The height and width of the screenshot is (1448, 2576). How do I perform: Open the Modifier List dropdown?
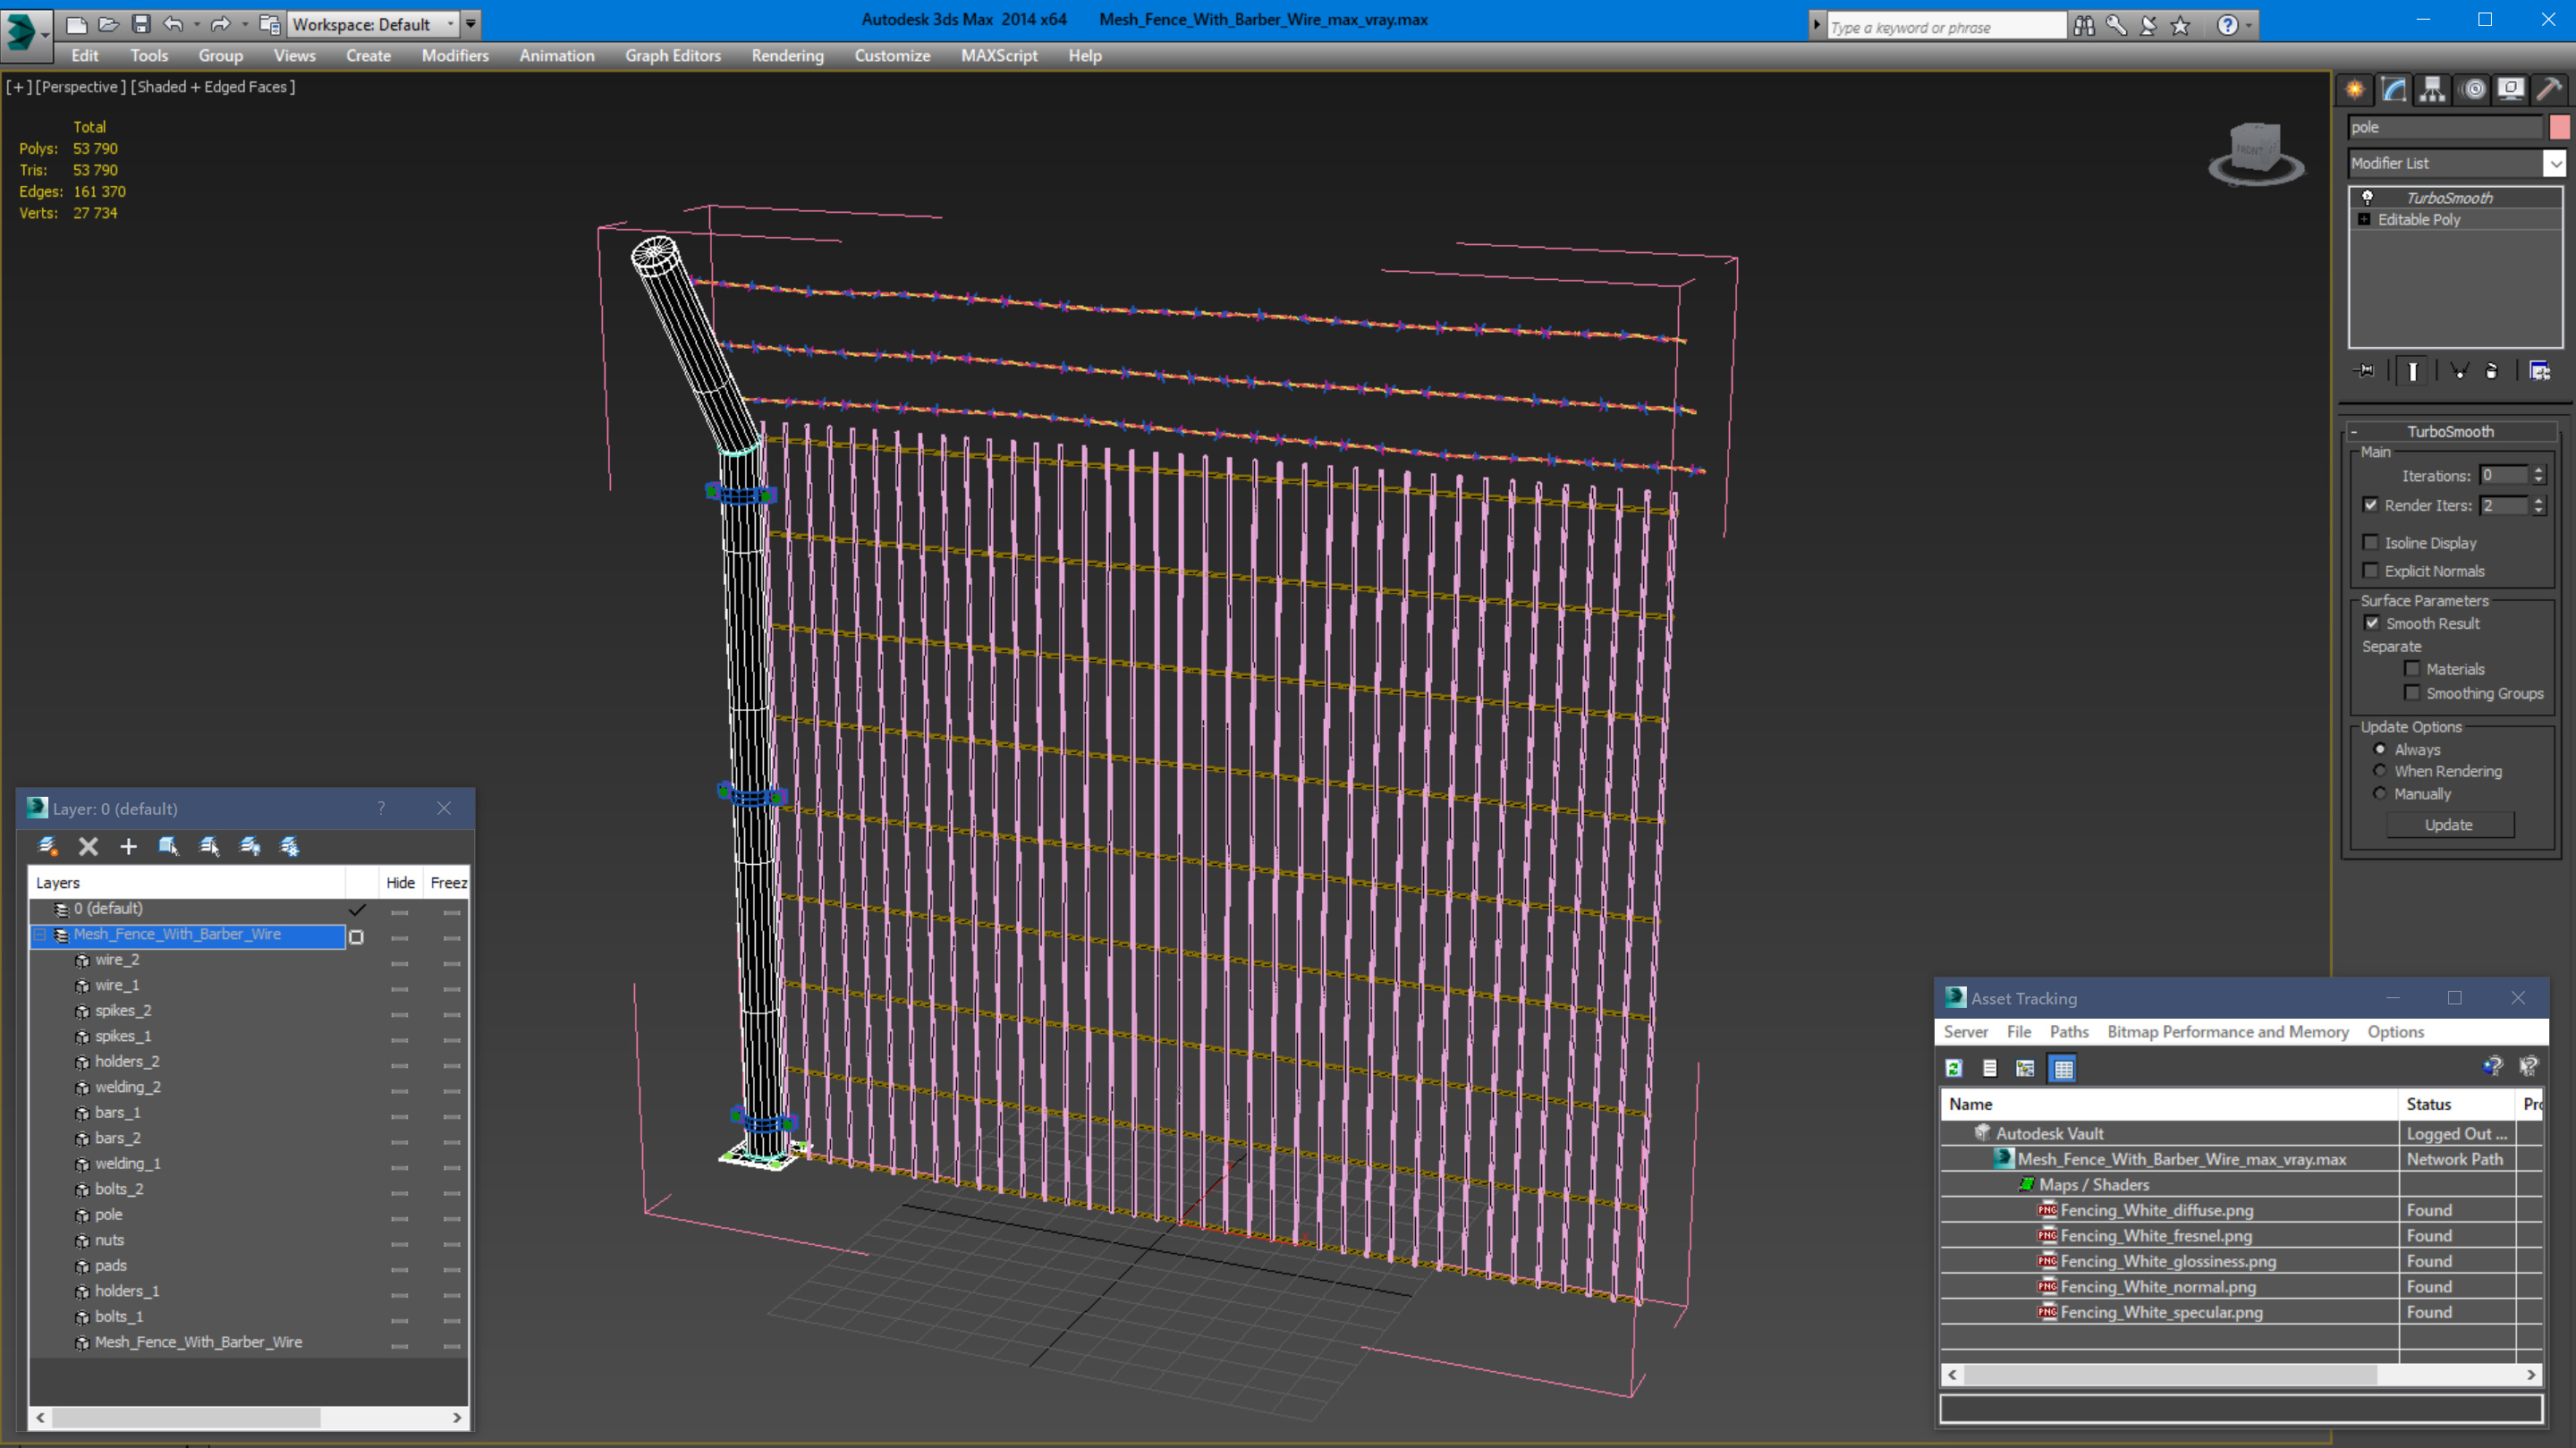[2555, 163]
